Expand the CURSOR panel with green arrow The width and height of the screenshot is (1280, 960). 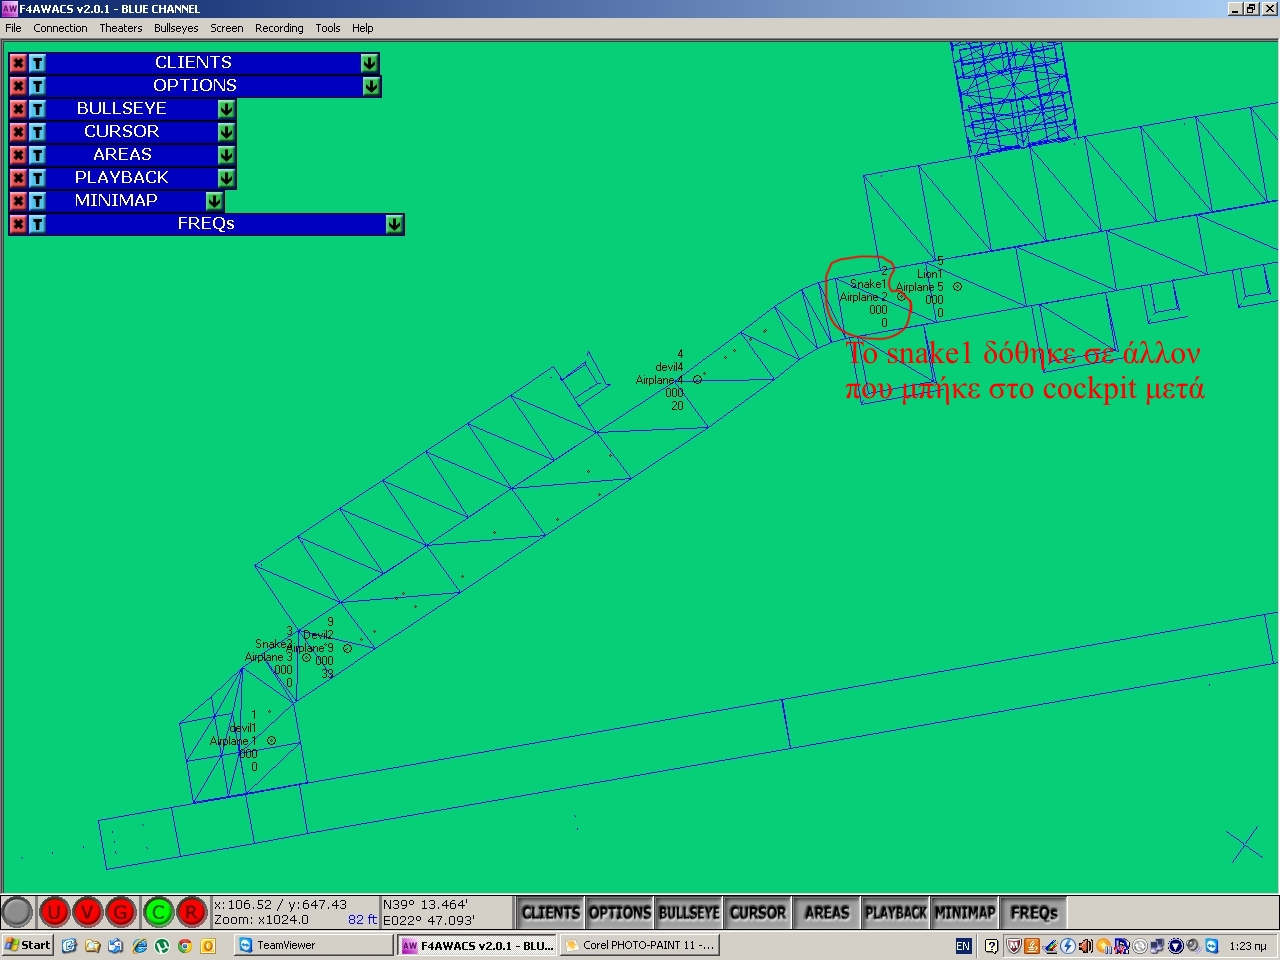click(226, 132)
